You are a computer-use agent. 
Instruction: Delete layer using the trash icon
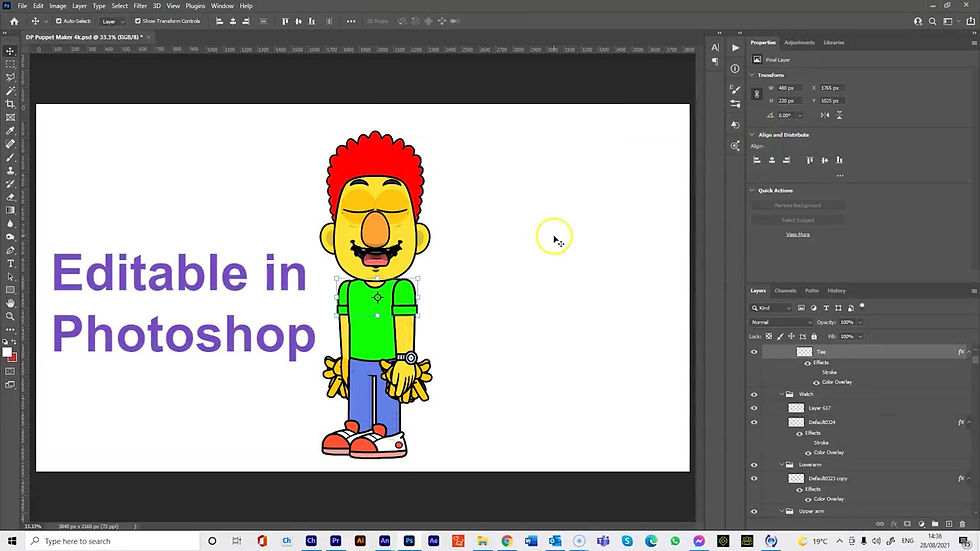(962, 524)
